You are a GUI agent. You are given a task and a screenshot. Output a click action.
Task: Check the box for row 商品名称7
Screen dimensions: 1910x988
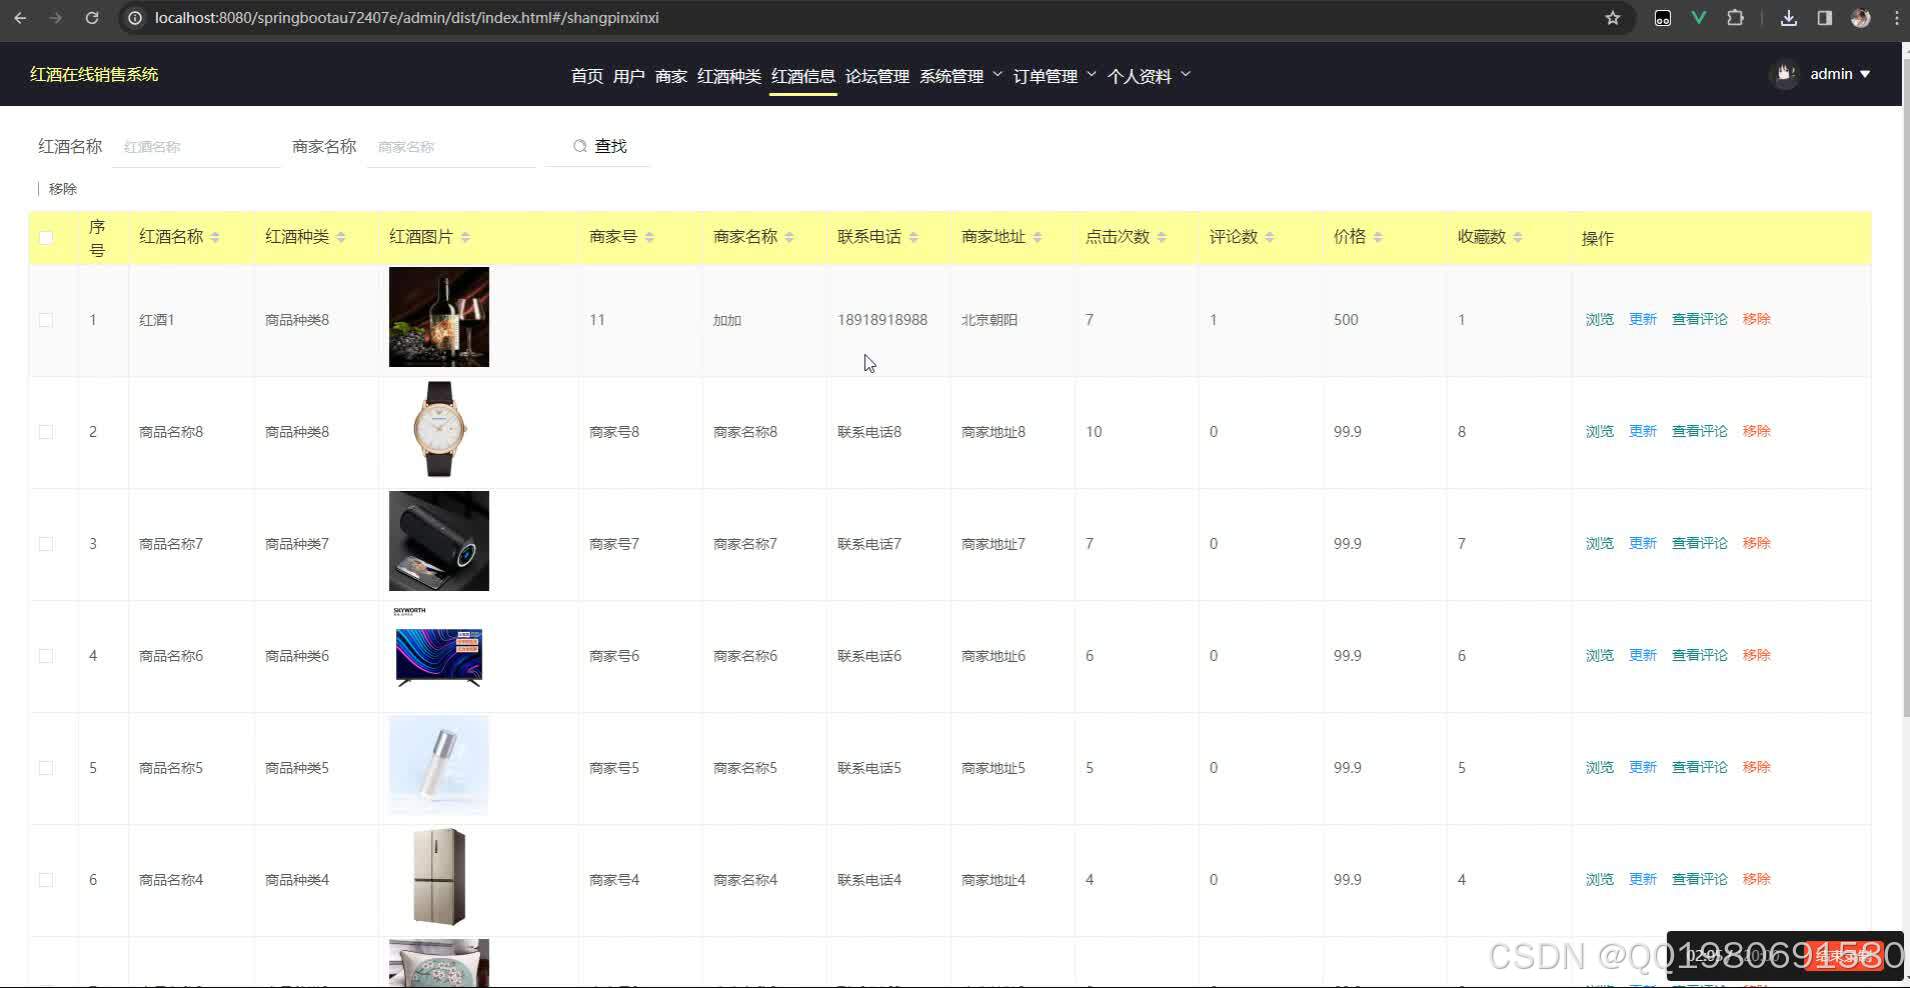[x=46, y=544]
